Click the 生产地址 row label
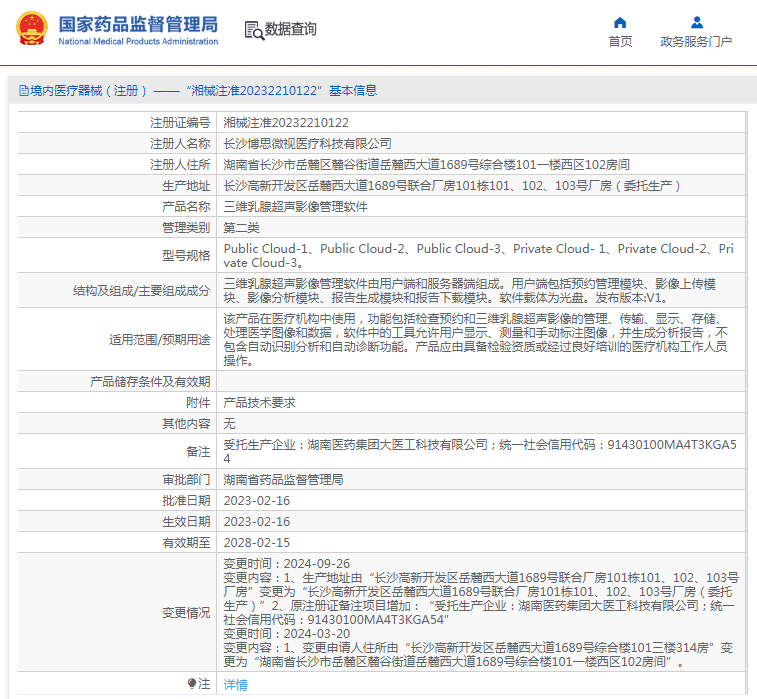Viewport: 757px width, 699px height. coord(186,185)
